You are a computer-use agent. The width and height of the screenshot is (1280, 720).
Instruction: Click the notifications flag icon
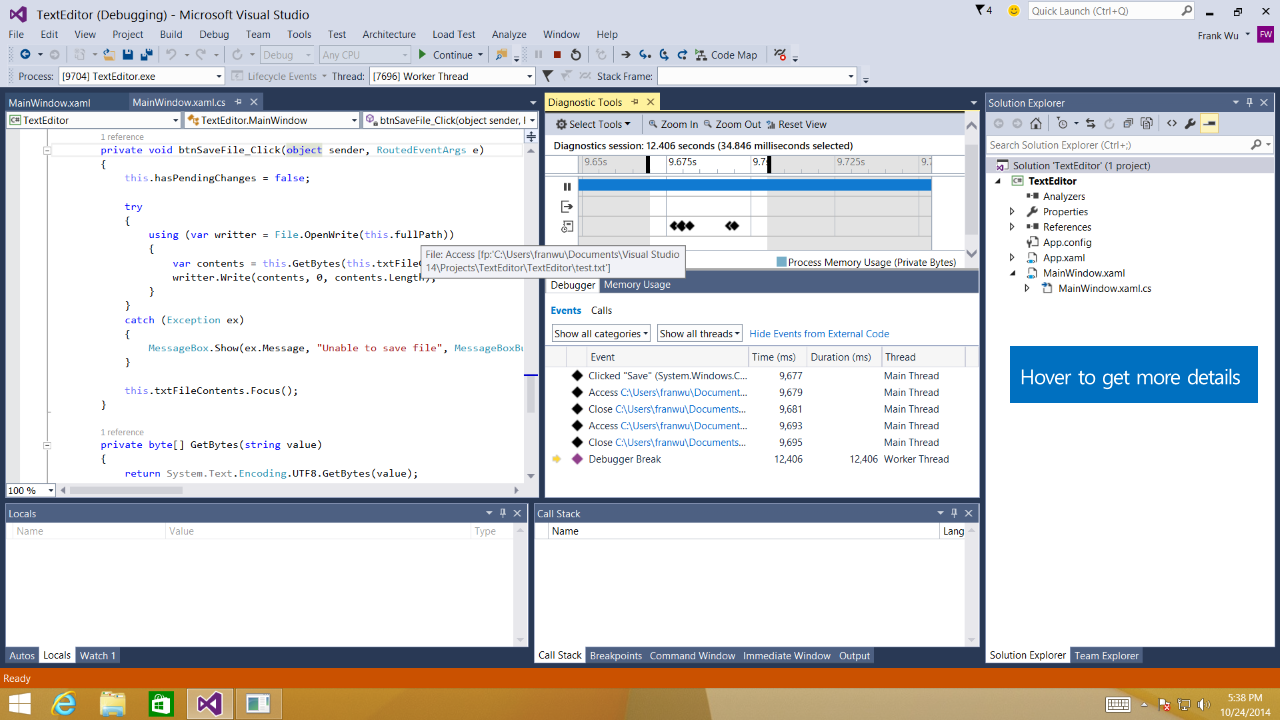coord(984,10)
